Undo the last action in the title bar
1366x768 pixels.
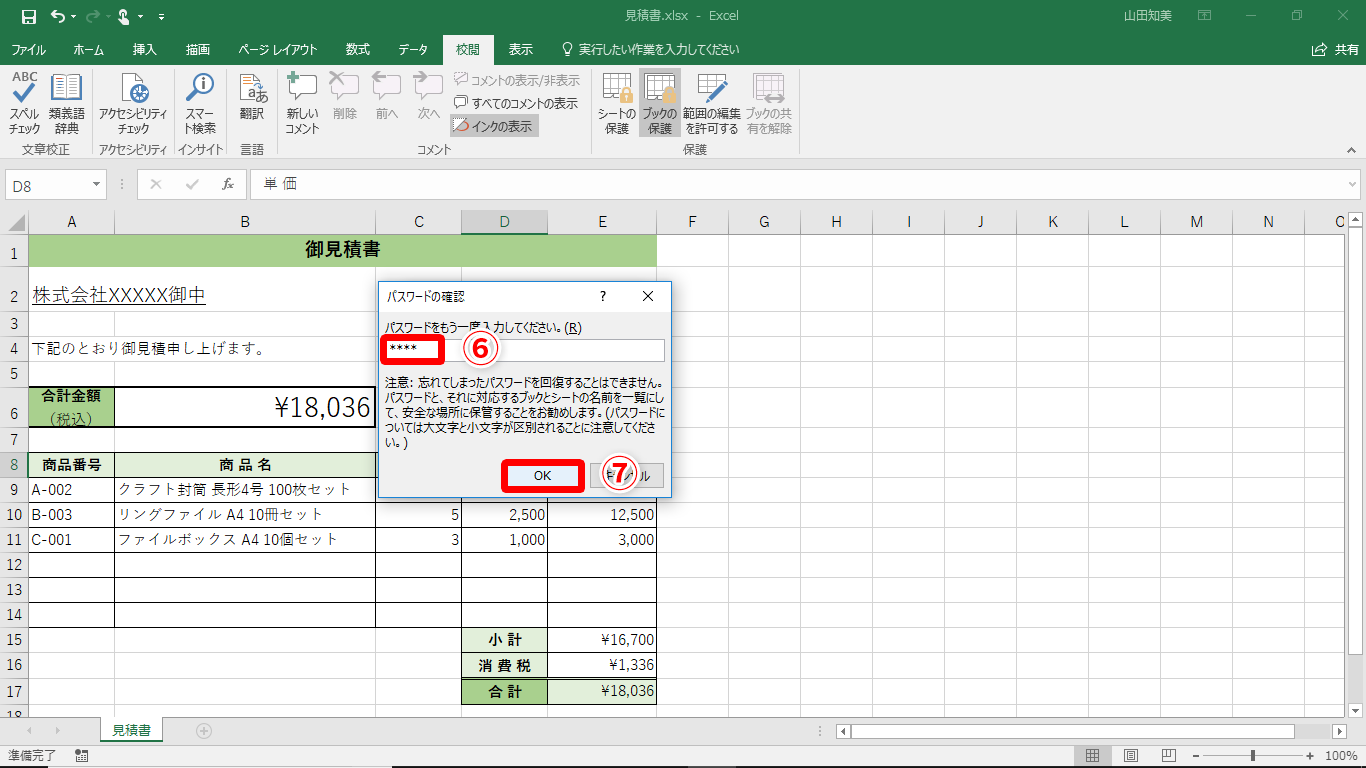pos(58,16)
